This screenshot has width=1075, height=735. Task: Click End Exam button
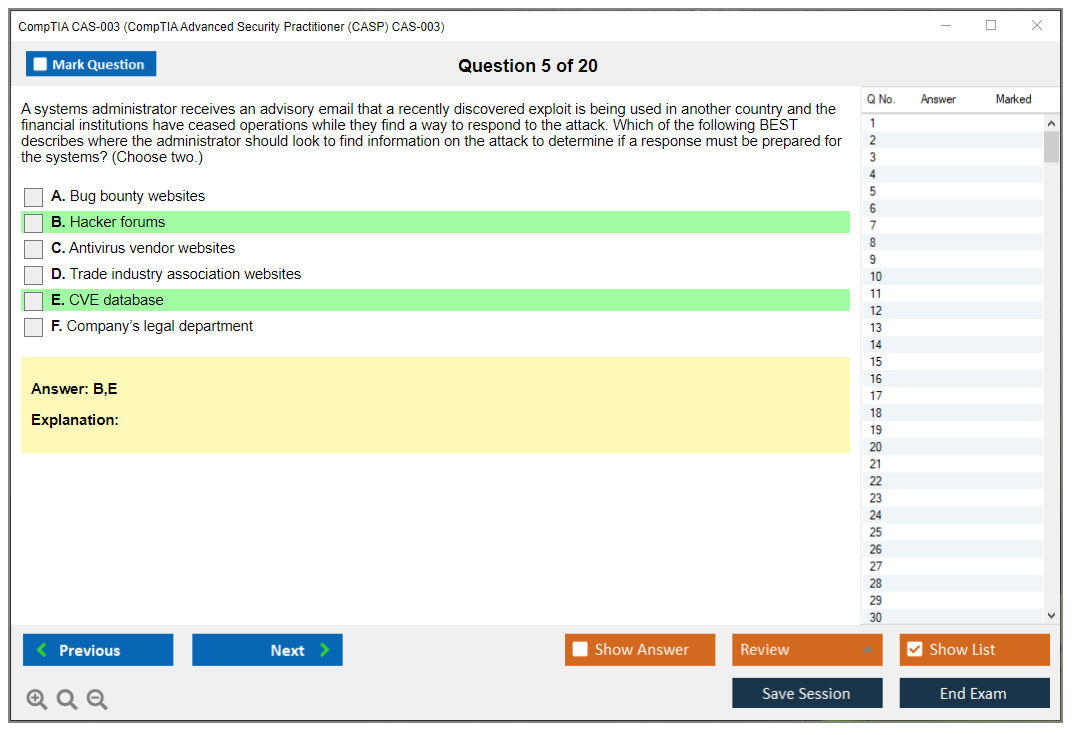pyautogui.click(x=974, y=694)
